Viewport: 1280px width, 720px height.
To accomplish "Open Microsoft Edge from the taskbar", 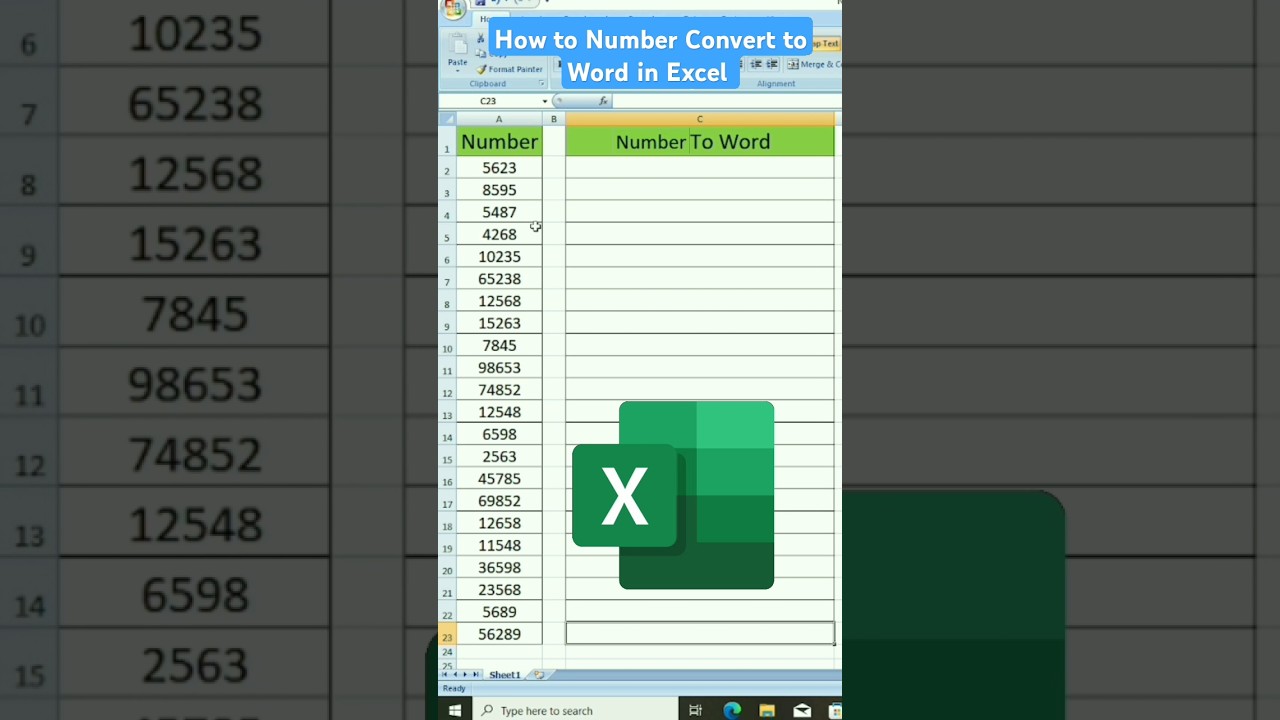I will coord(732,710).
